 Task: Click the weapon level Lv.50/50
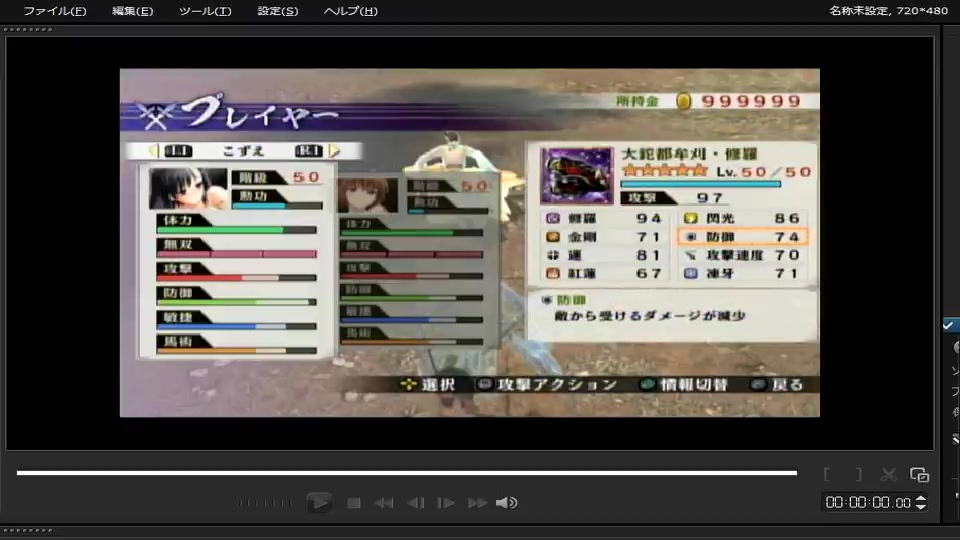tap(764, 171)
